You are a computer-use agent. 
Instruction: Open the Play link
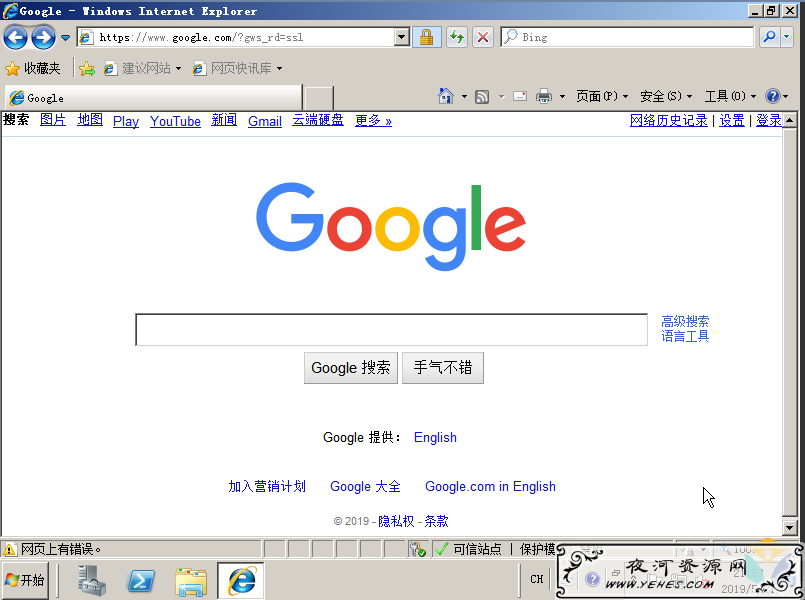pyautogui.click(x=126, y=121)
